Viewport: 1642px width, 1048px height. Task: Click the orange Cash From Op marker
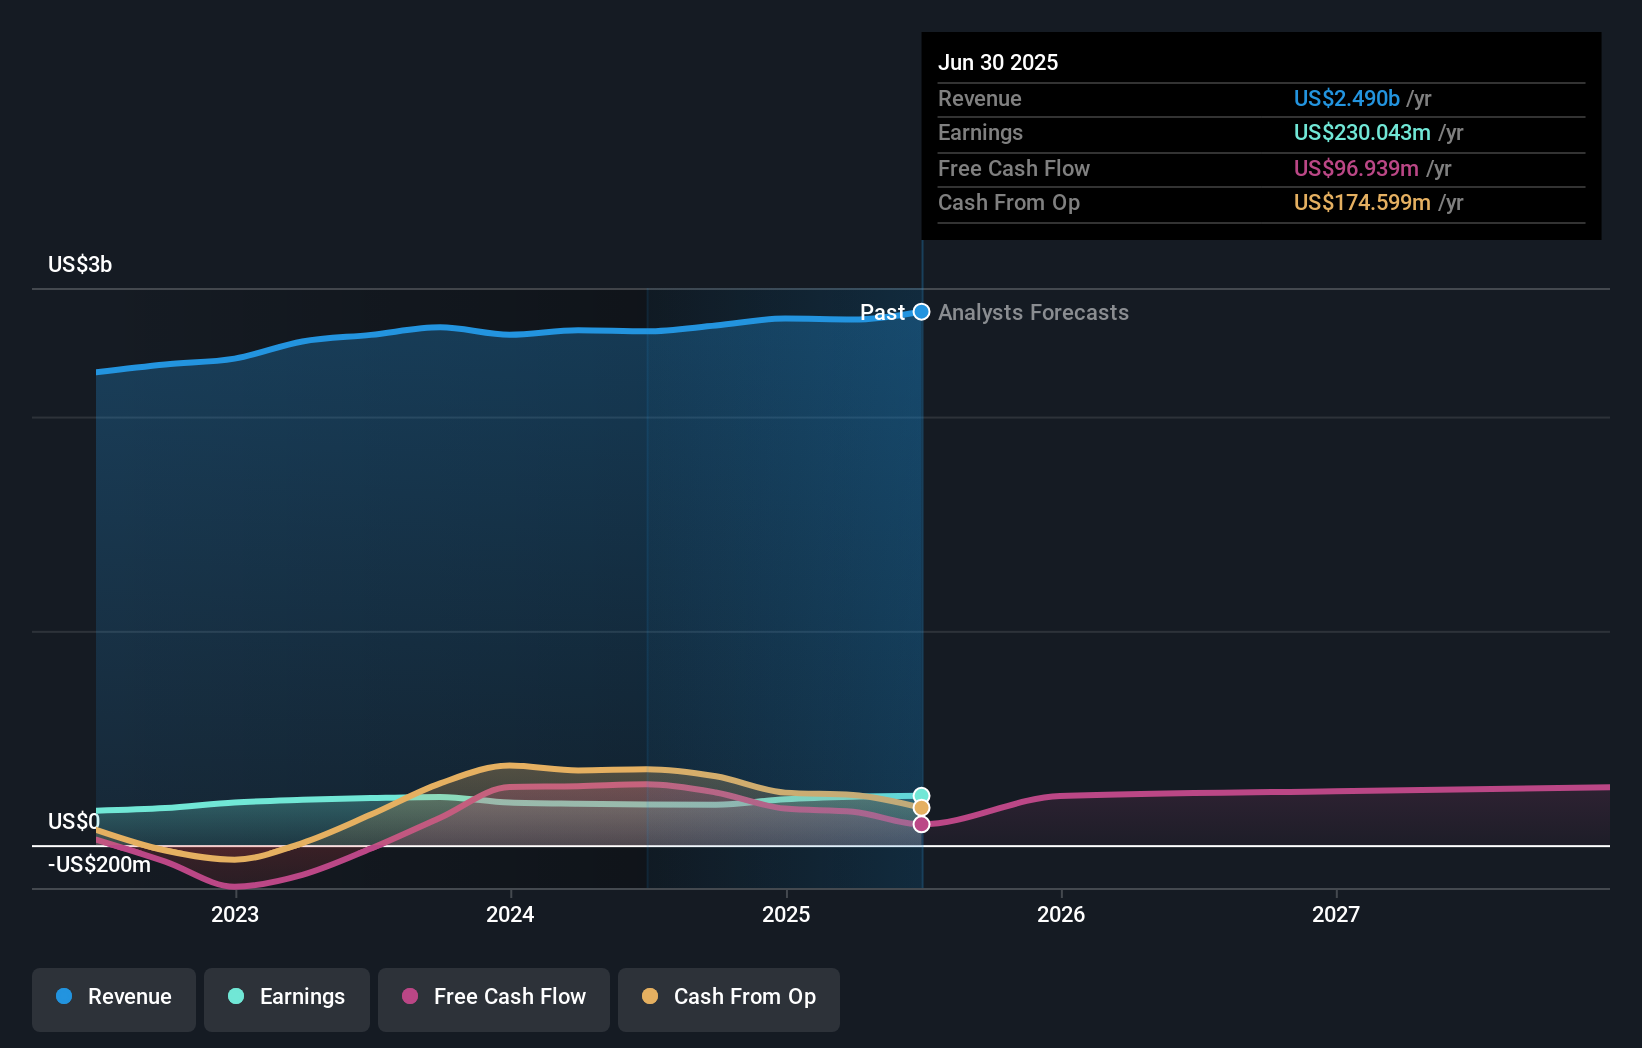click(x=921, y=808)
